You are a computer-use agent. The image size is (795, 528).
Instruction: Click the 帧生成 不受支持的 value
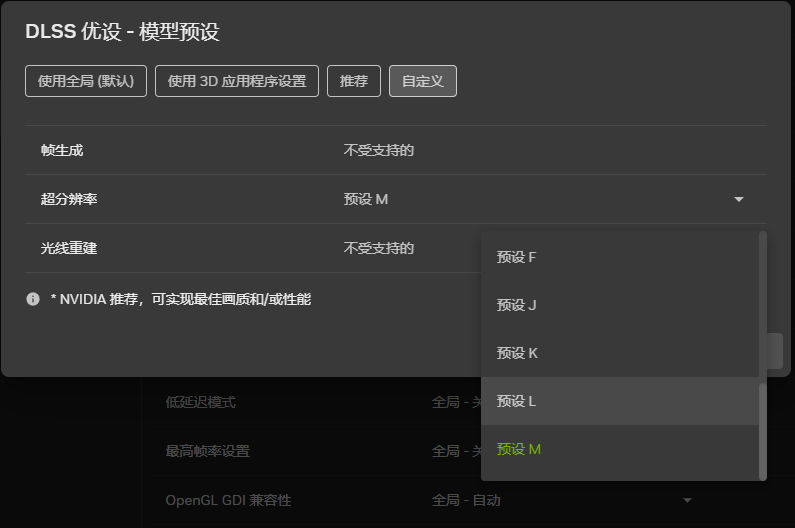pos(379,150)
